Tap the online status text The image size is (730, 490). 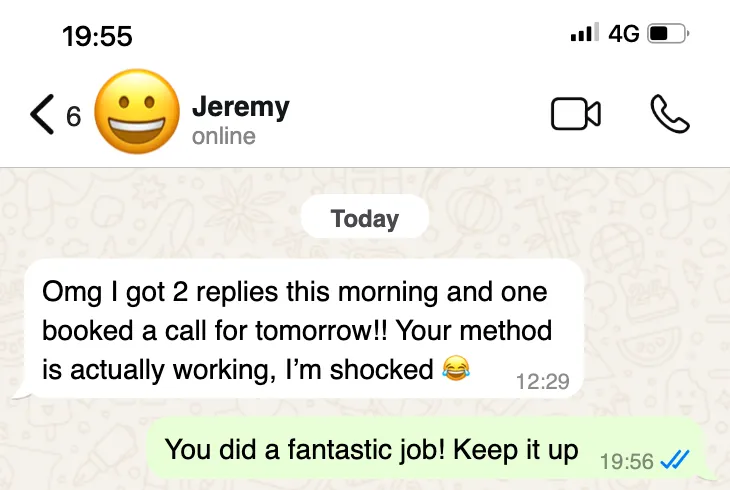[x=224, y=136]
